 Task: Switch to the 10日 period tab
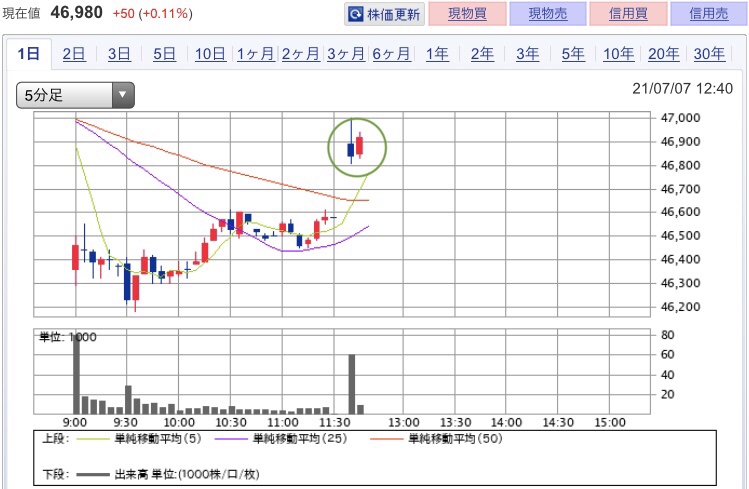point(210,54)
